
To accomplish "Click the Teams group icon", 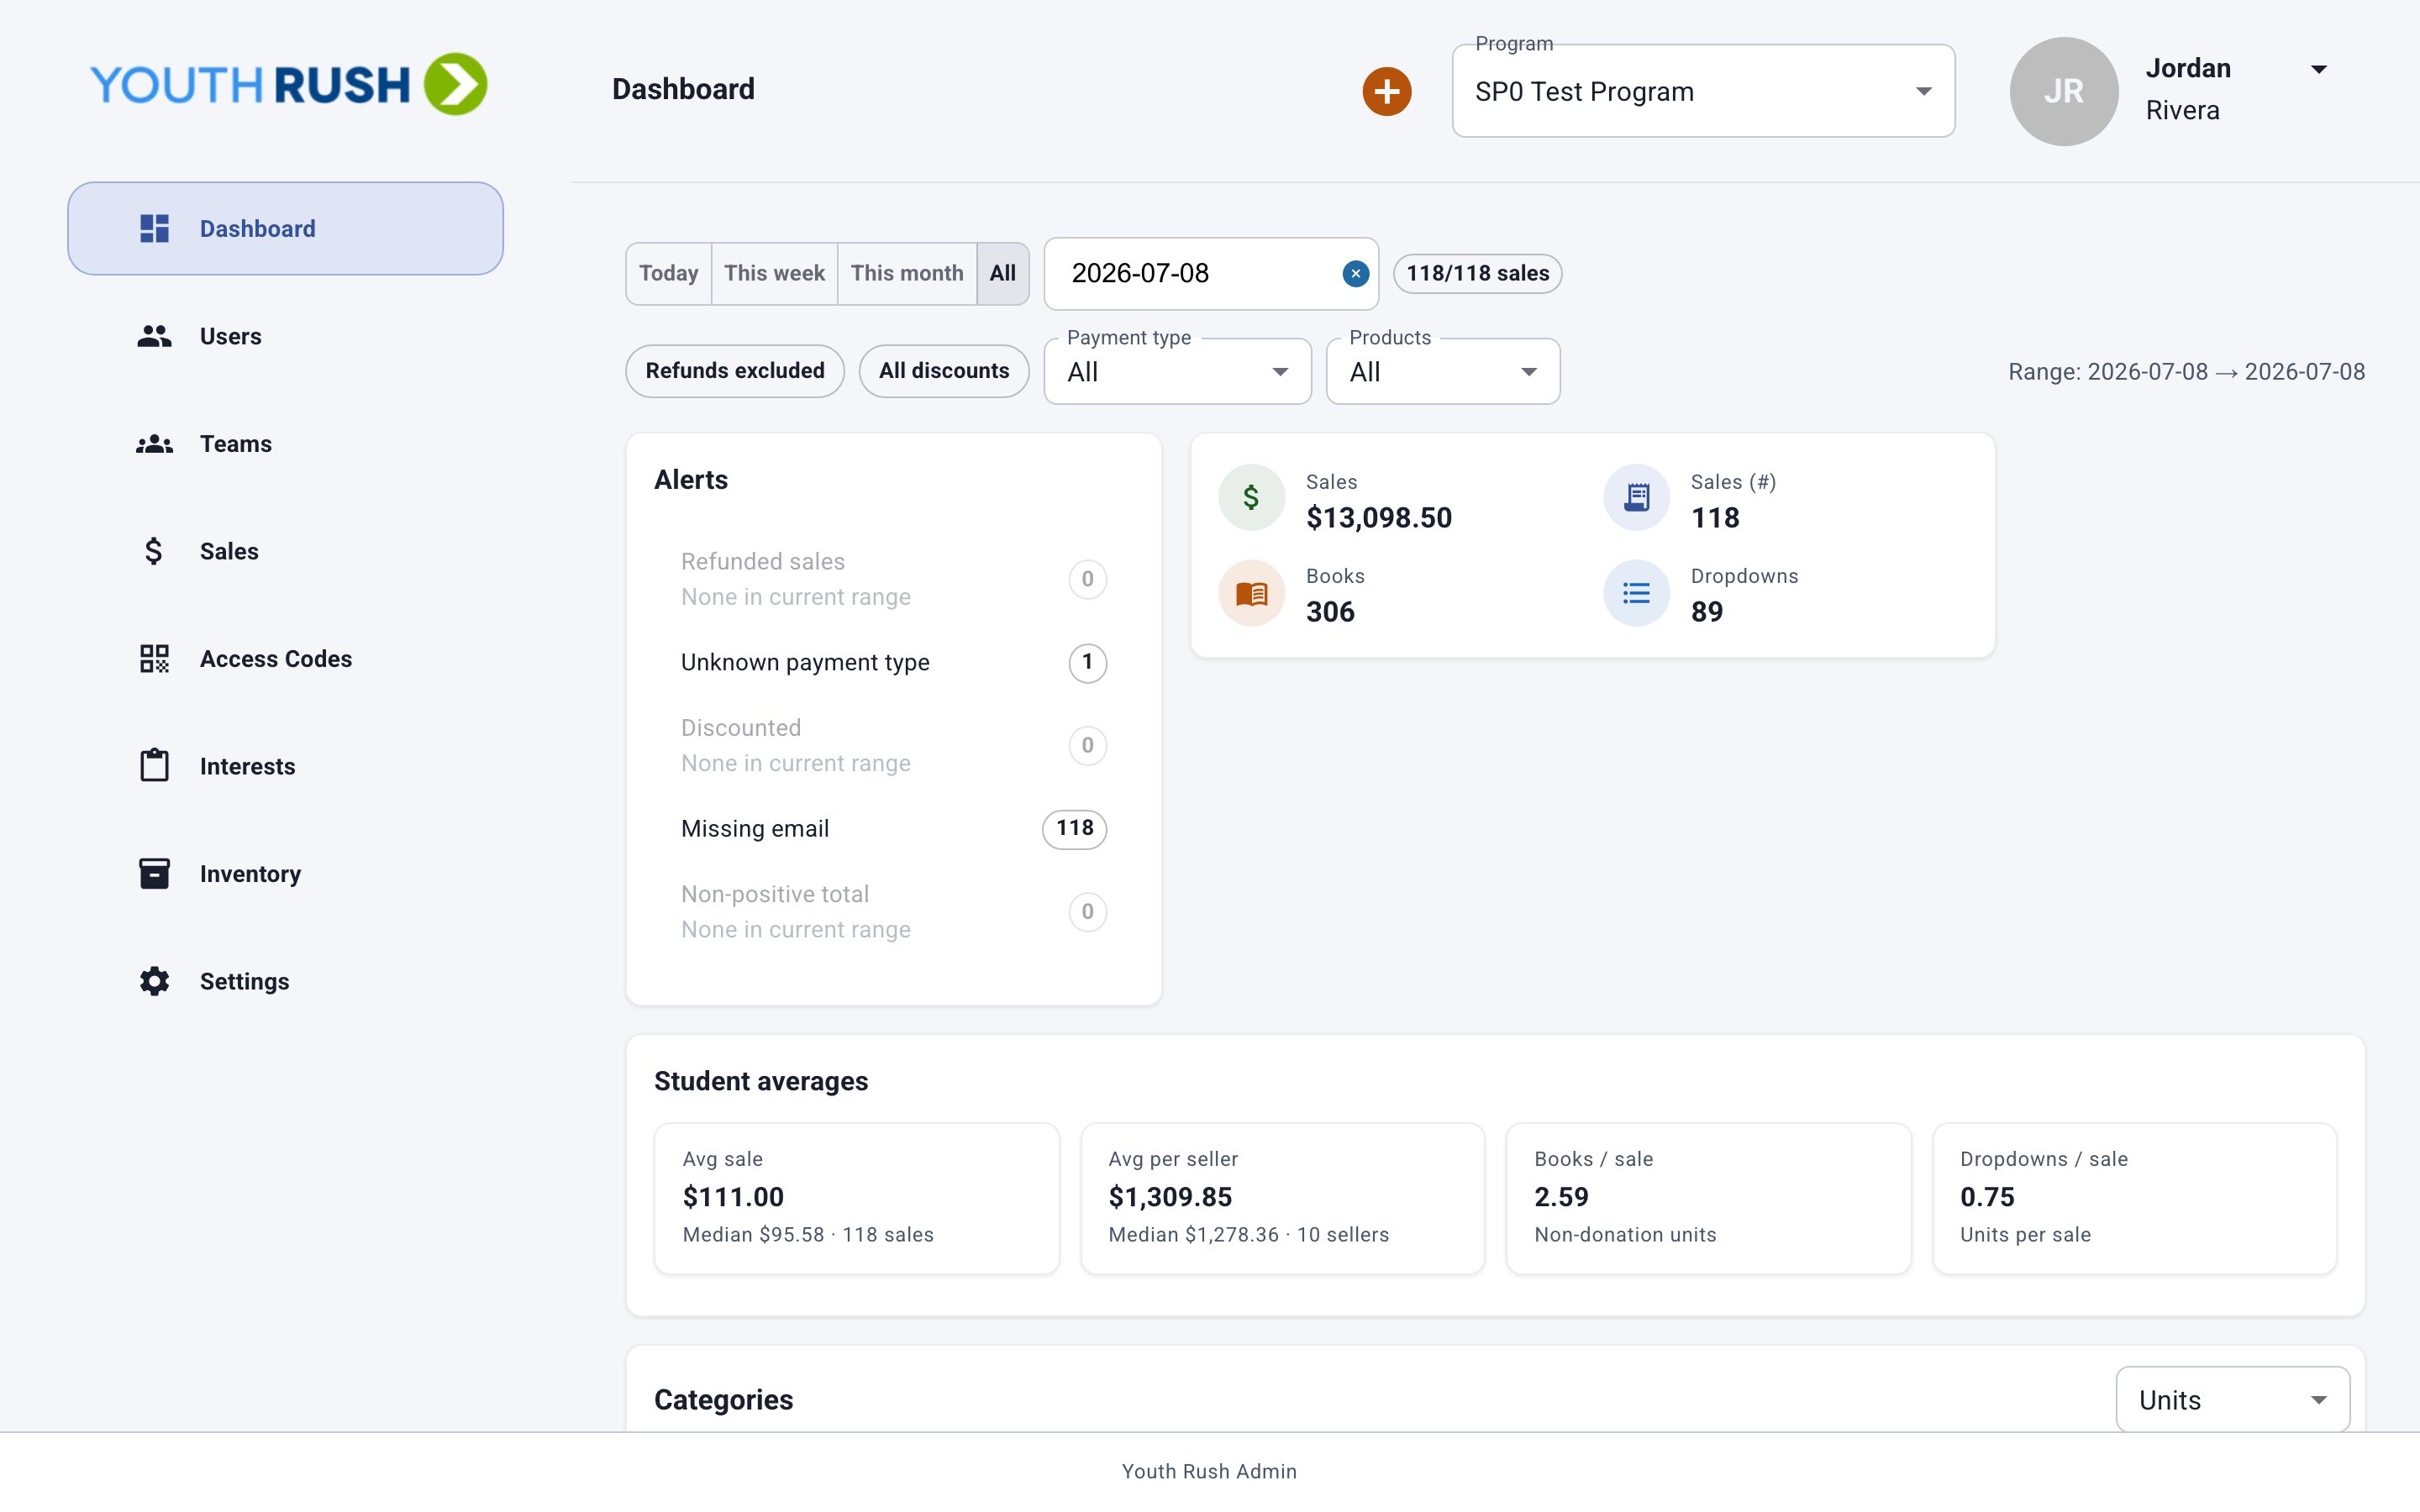I will 154,444.
